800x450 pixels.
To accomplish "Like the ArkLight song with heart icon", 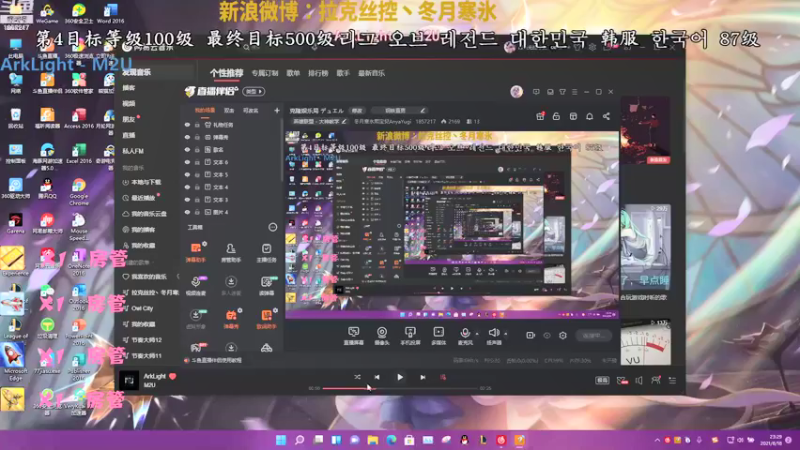I will pyautogui.click(x=172, y=376).
